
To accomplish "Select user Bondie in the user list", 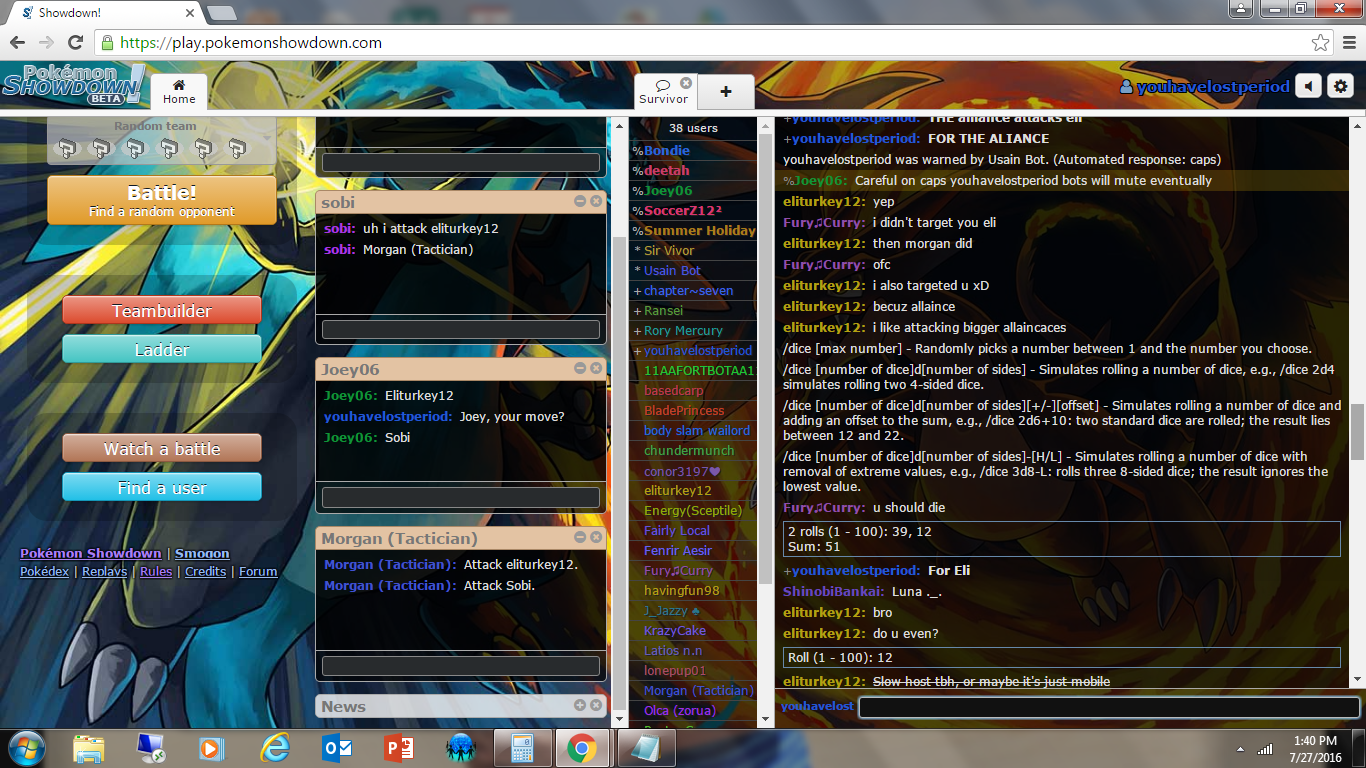I will [693, 151].
